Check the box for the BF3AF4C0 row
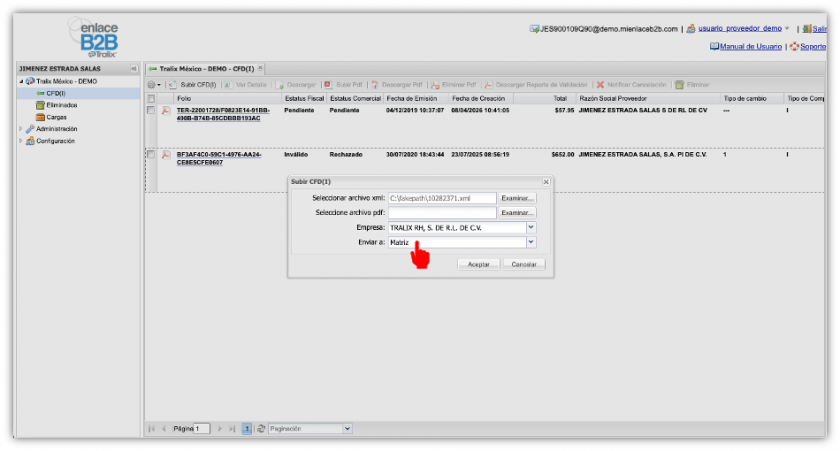The width and height of the screenshot is (840, 451). click(x=151, y=155)
